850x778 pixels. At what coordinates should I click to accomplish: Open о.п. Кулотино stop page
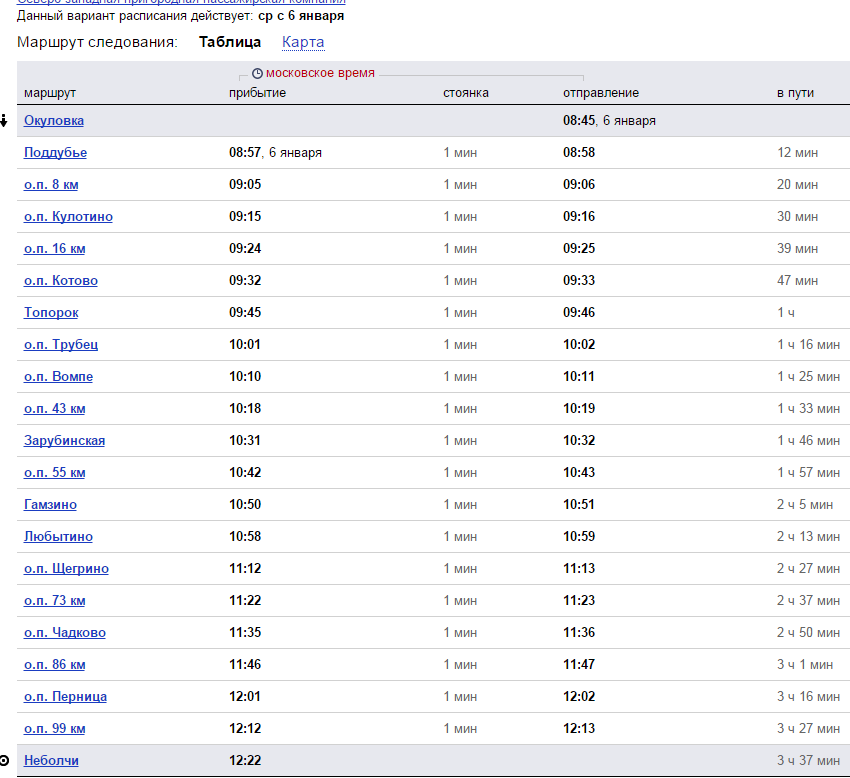point(68,217)
